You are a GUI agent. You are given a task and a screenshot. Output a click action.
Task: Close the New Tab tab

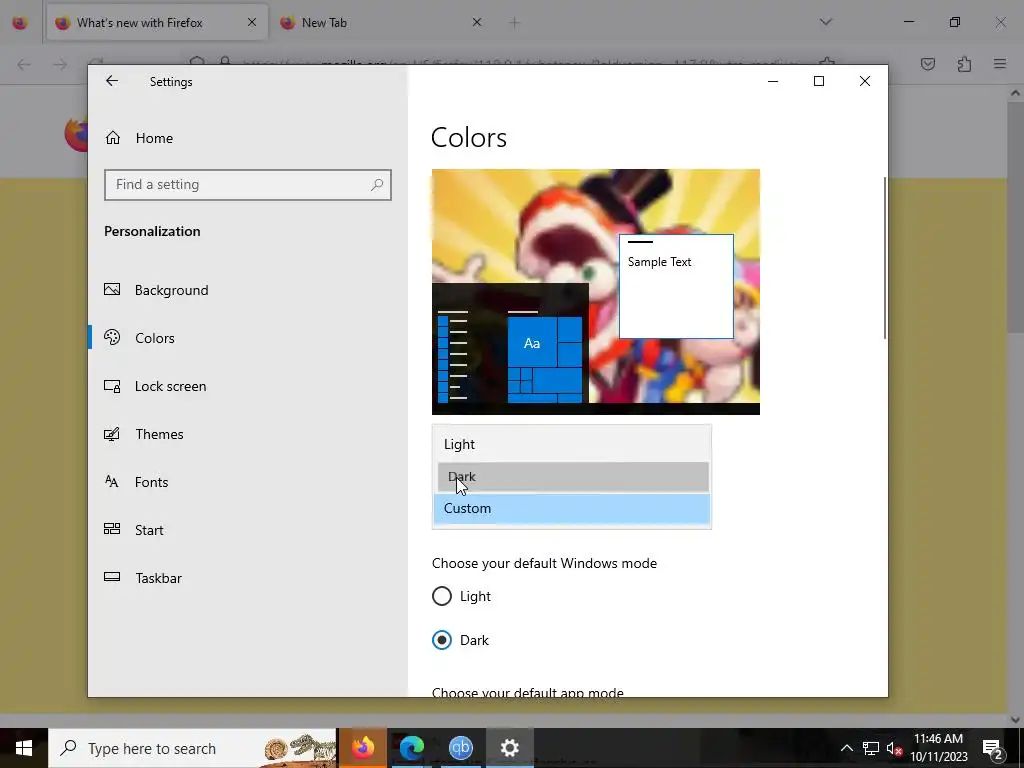click(477, 22)
